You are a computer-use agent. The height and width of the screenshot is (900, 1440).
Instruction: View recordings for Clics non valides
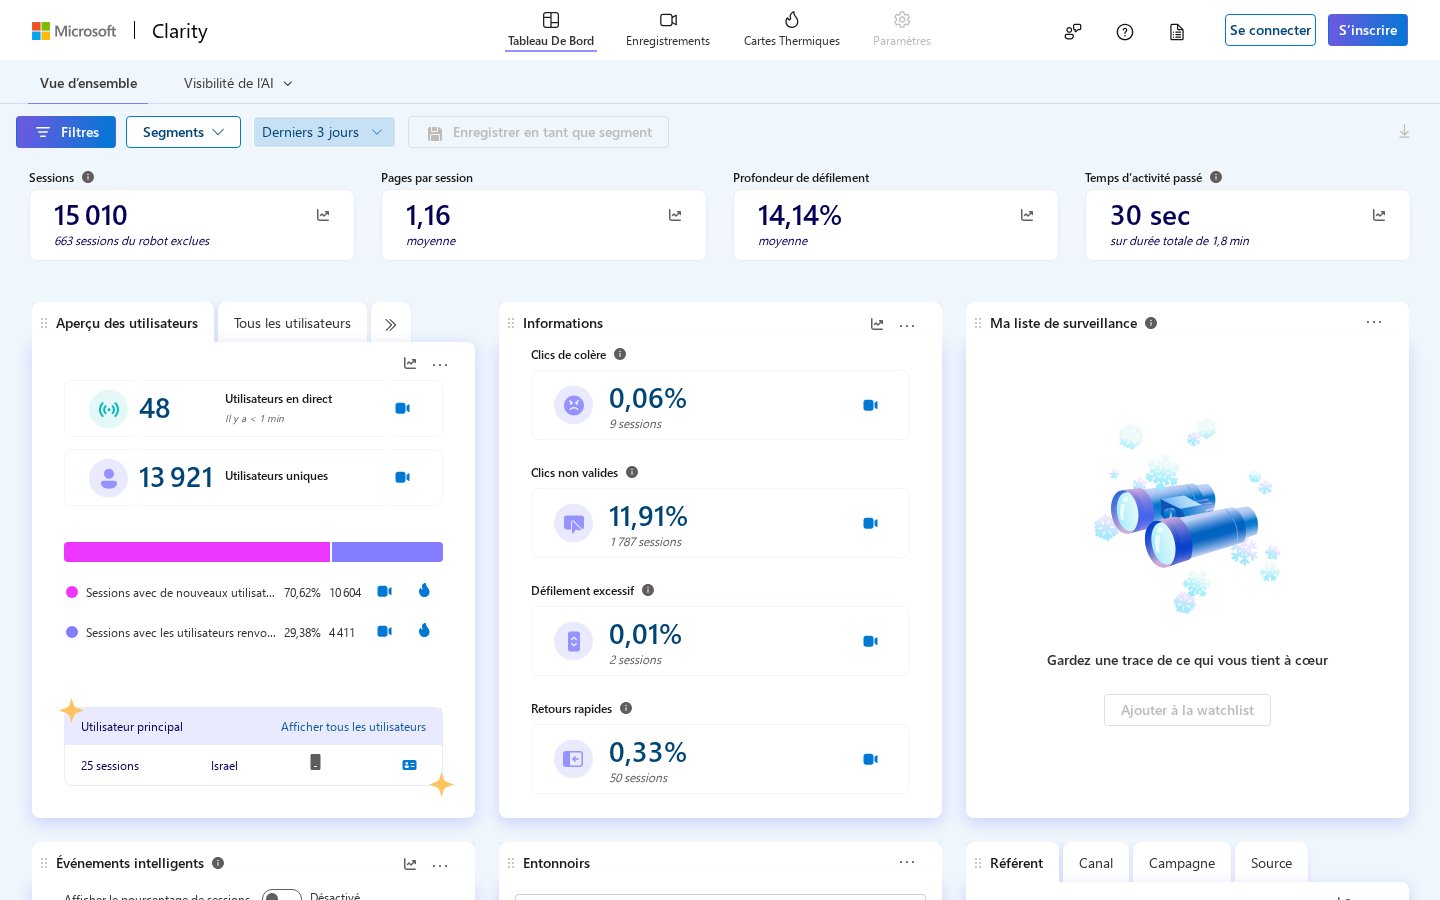(870, 523)
